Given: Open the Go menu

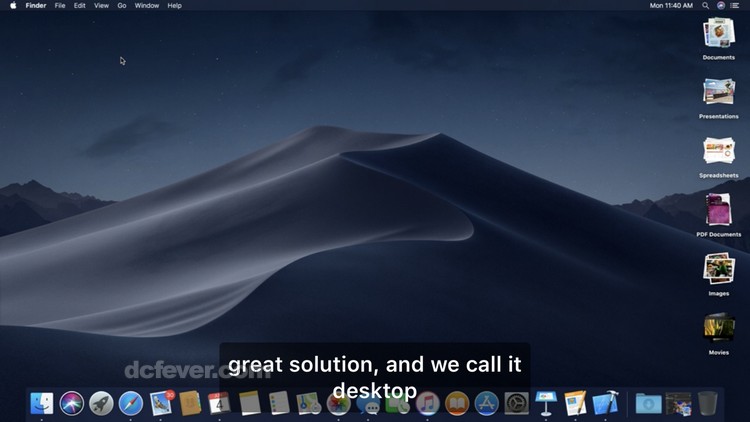Looking at the screenshot, I should 122,6.
